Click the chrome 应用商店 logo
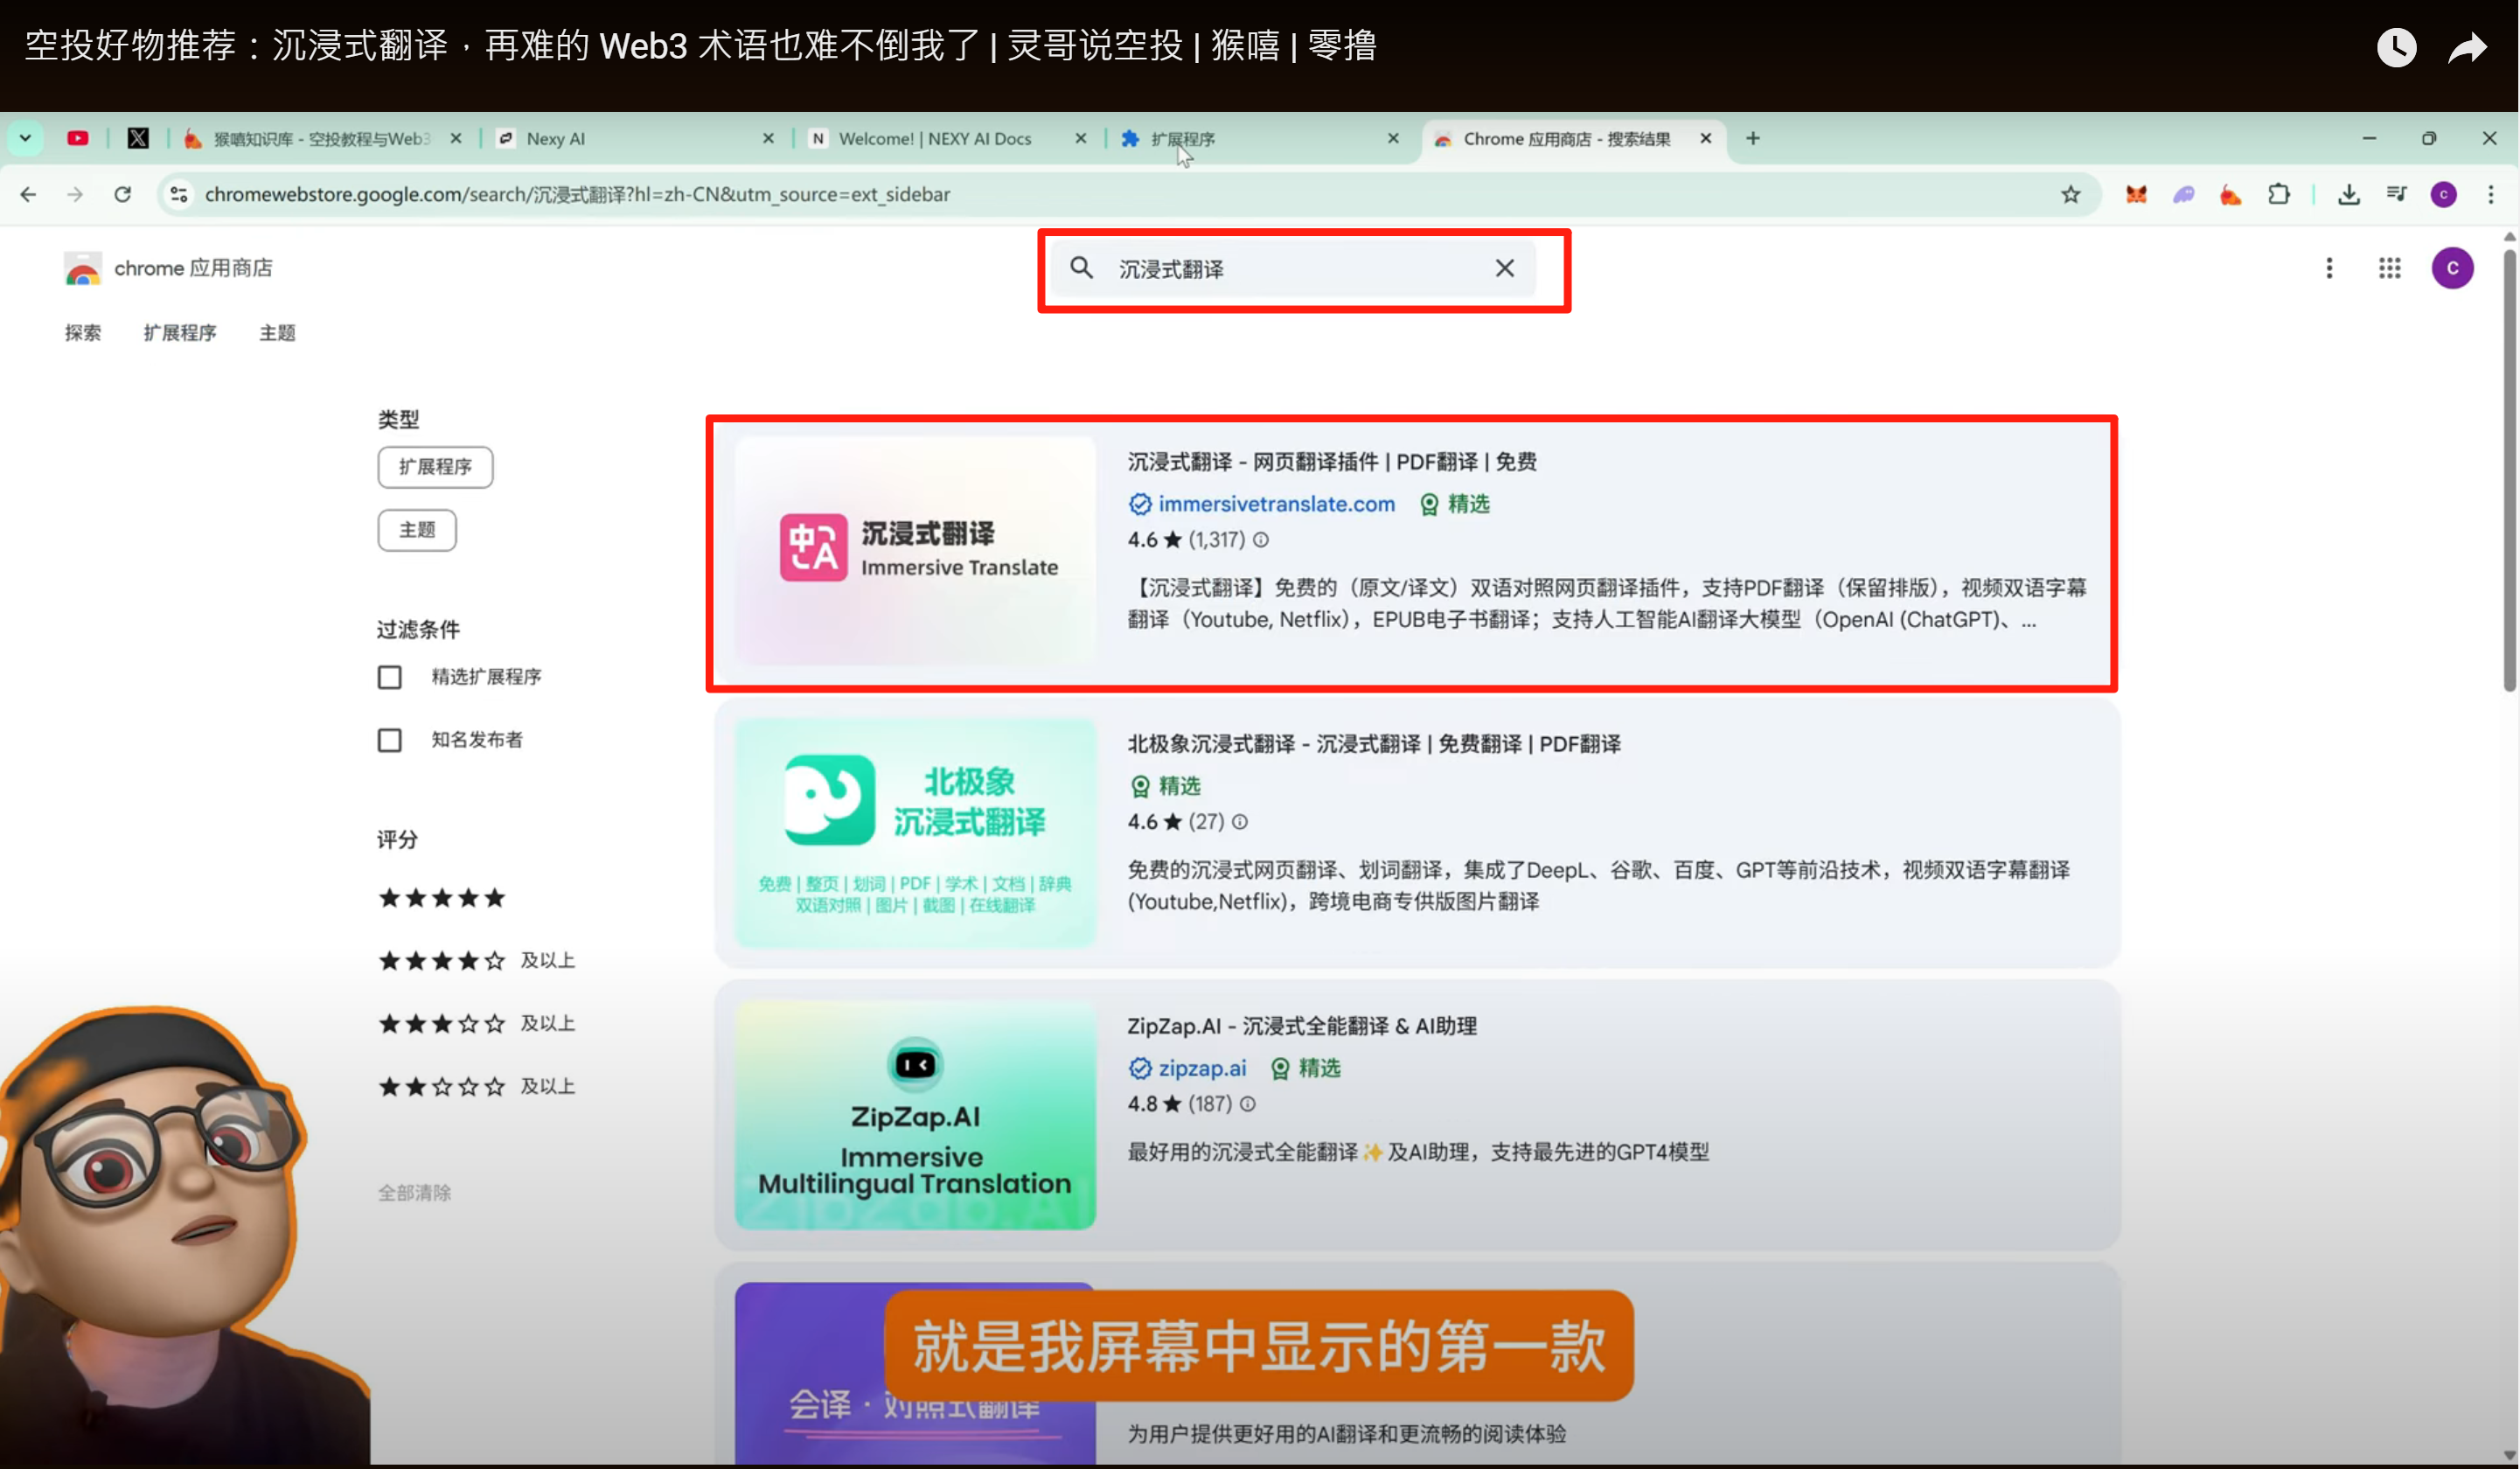This screenshot has height=1469, width=2520. [168, 268]
